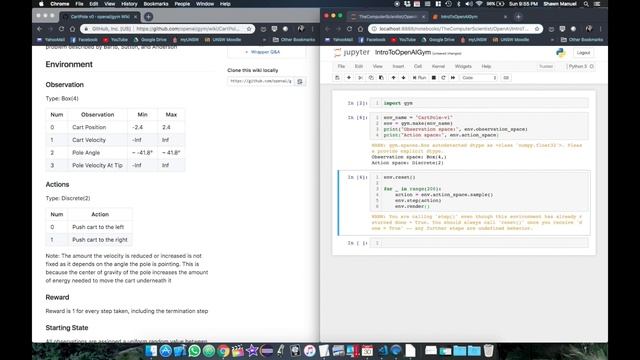Click the Jupyter logo
Screen dimensions: 640x360
(351, 53)
